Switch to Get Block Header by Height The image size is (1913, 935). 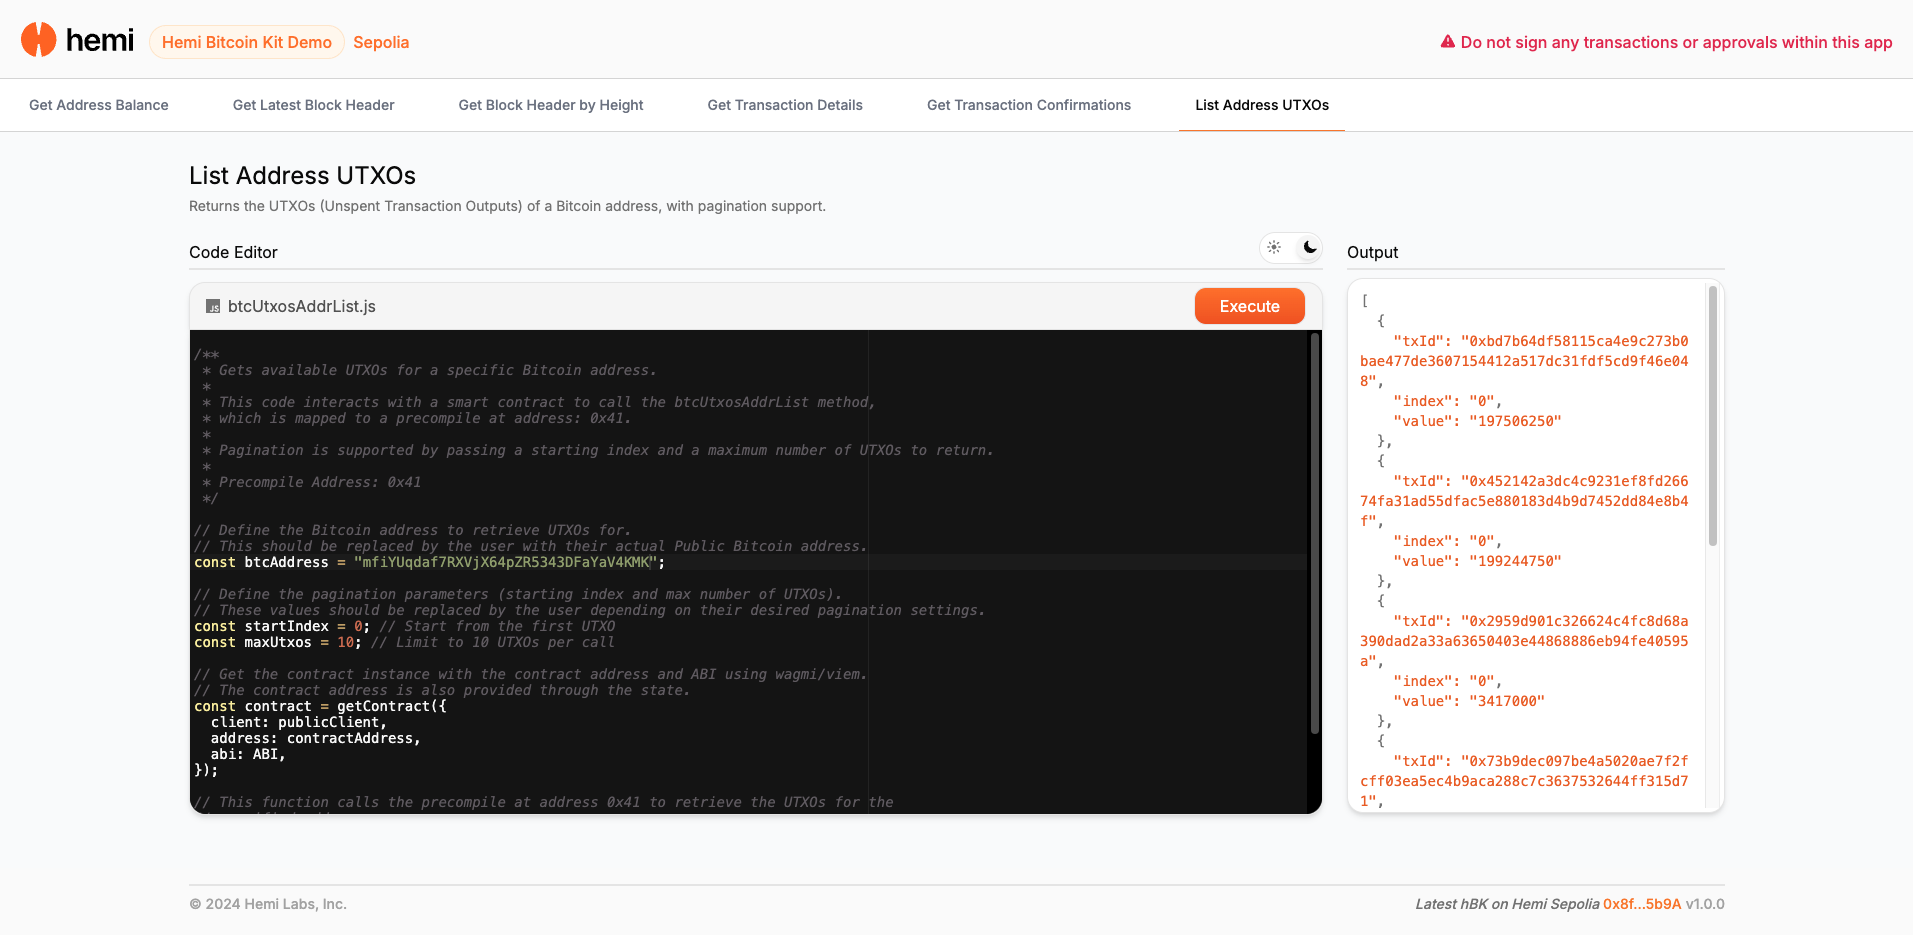coord(550,105)
